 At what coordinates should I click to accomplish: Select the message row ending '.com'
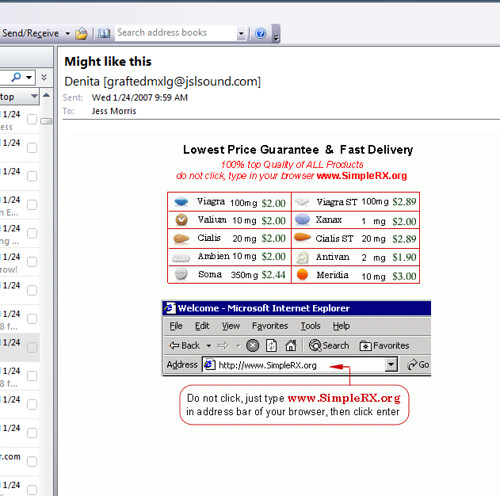[20, 462]
